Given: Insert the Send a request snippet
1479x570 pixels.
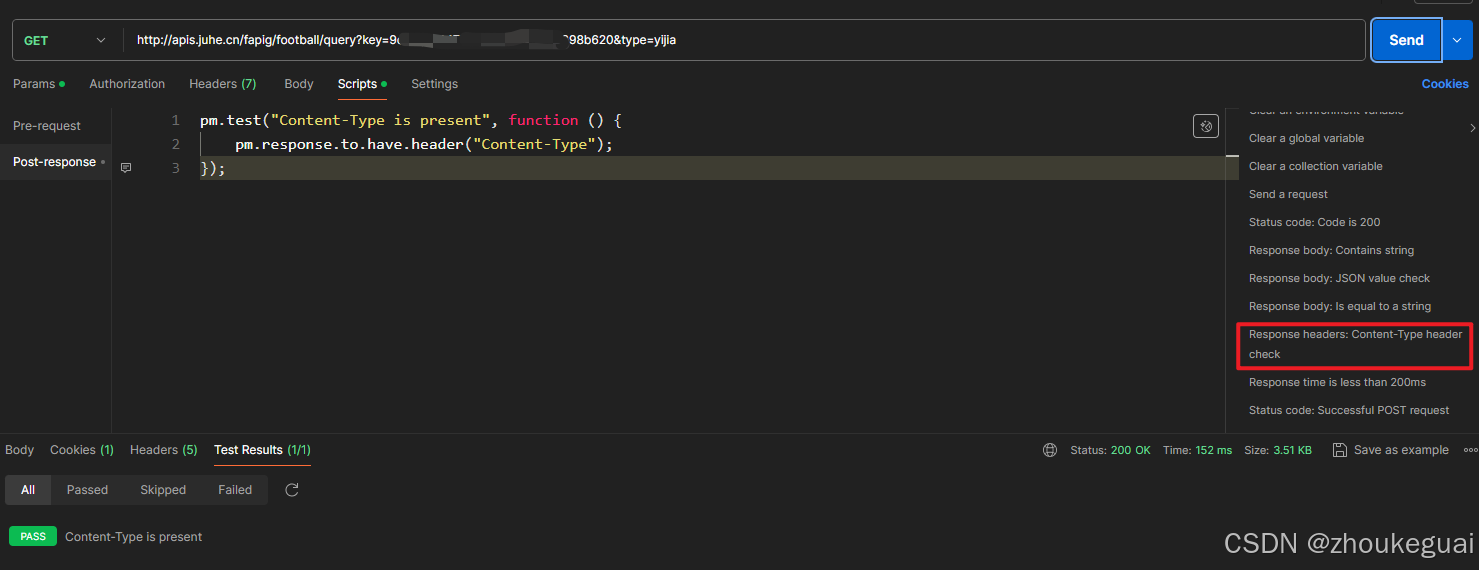Looking at the screenshot, I should tap(1288, 194).
